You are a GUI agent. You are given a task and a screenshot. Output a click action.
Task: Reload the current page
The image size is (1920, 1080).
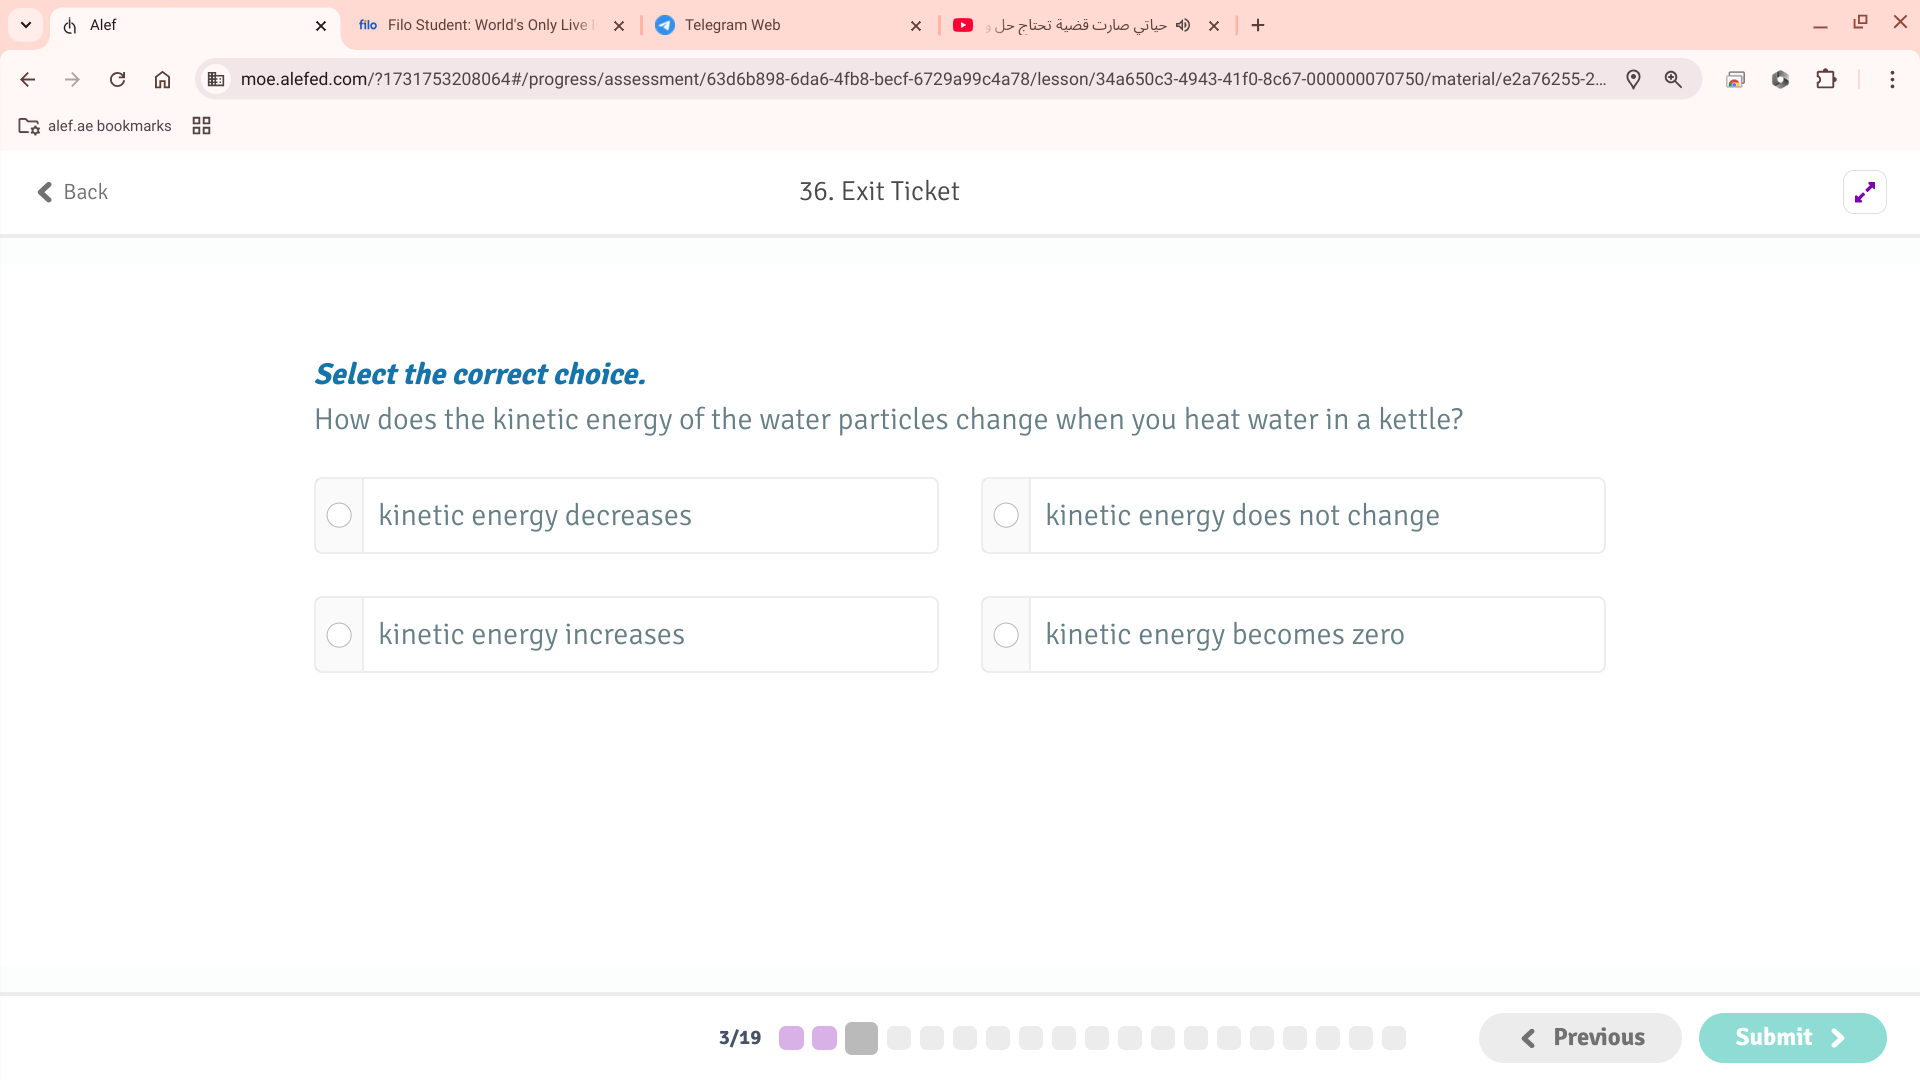coord(117,79)
